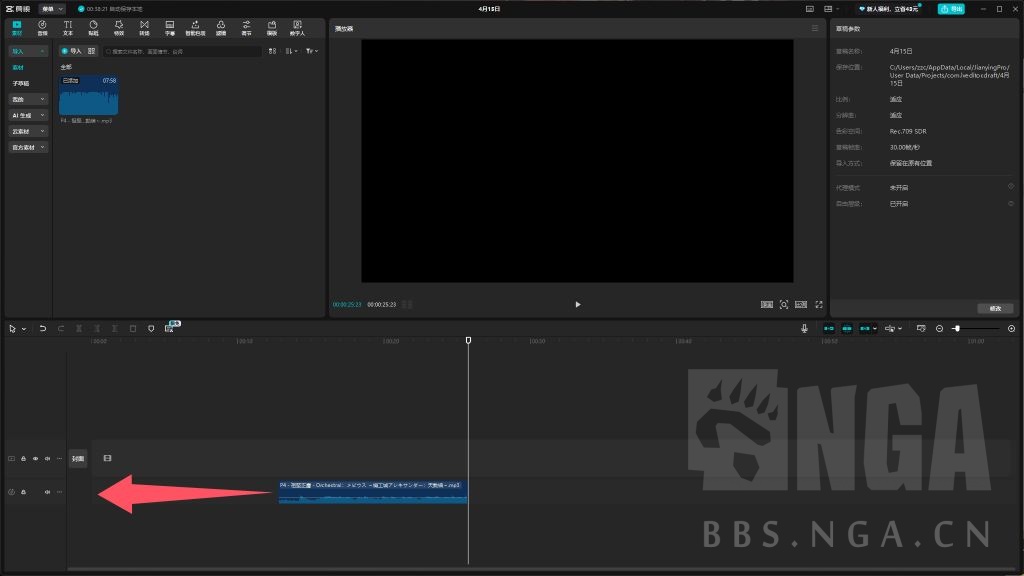
Task: Open the 贴纸 (Stickers) panel
Action: 93,27
